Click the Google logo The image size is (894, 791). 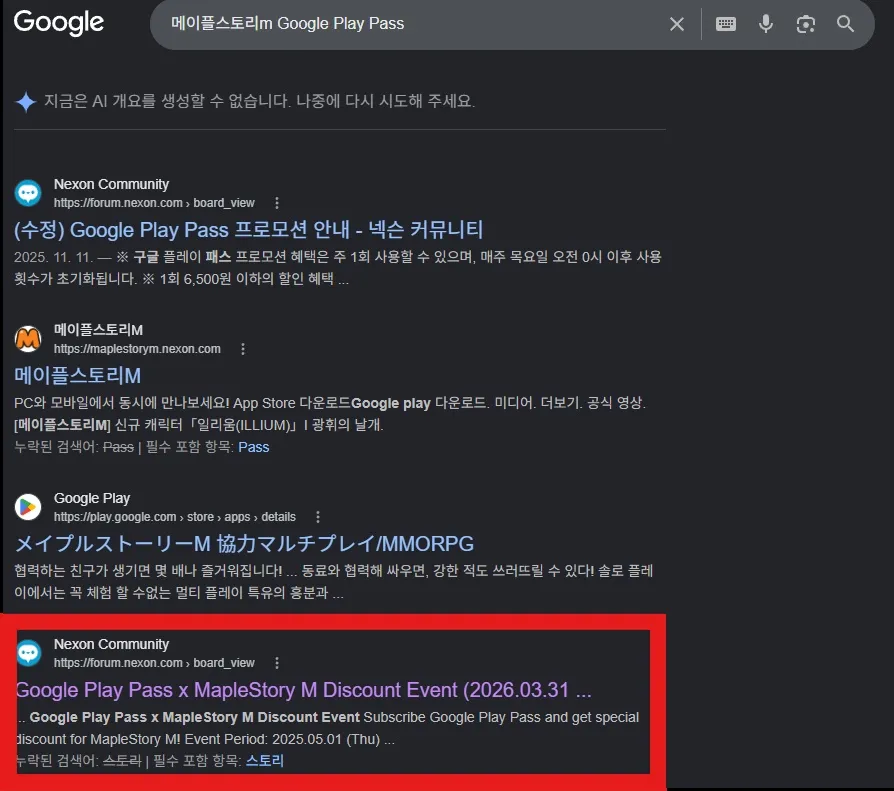[x=59, y=23]
